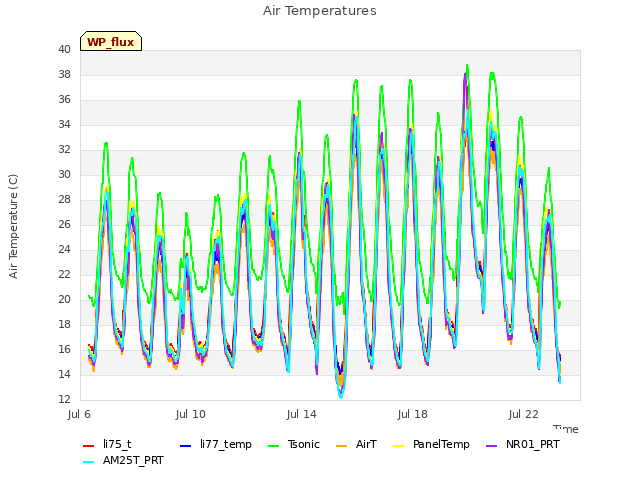This screenshot has height=480, width=640.
Task: Toggle li77_temp series in the legend
Action: (216, 444)
